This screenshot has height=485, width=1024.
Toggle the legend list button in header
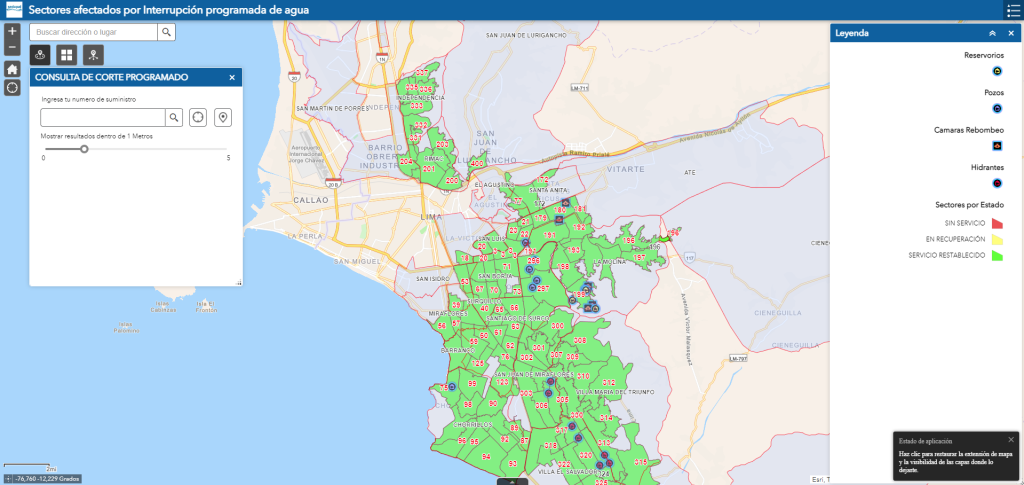pyautogui.click(x=1011, y=10)
